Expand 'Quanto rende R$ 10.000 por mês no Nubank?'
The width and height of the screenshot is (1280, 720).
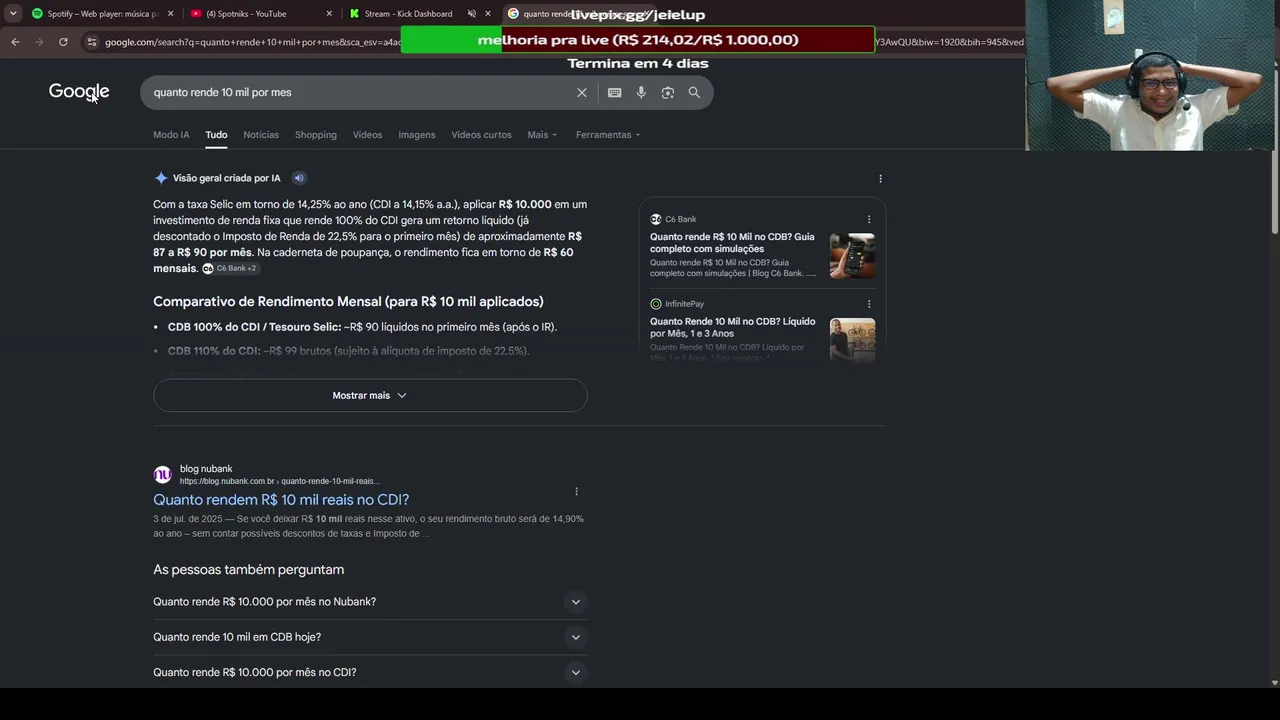click(x=370, y=602)
